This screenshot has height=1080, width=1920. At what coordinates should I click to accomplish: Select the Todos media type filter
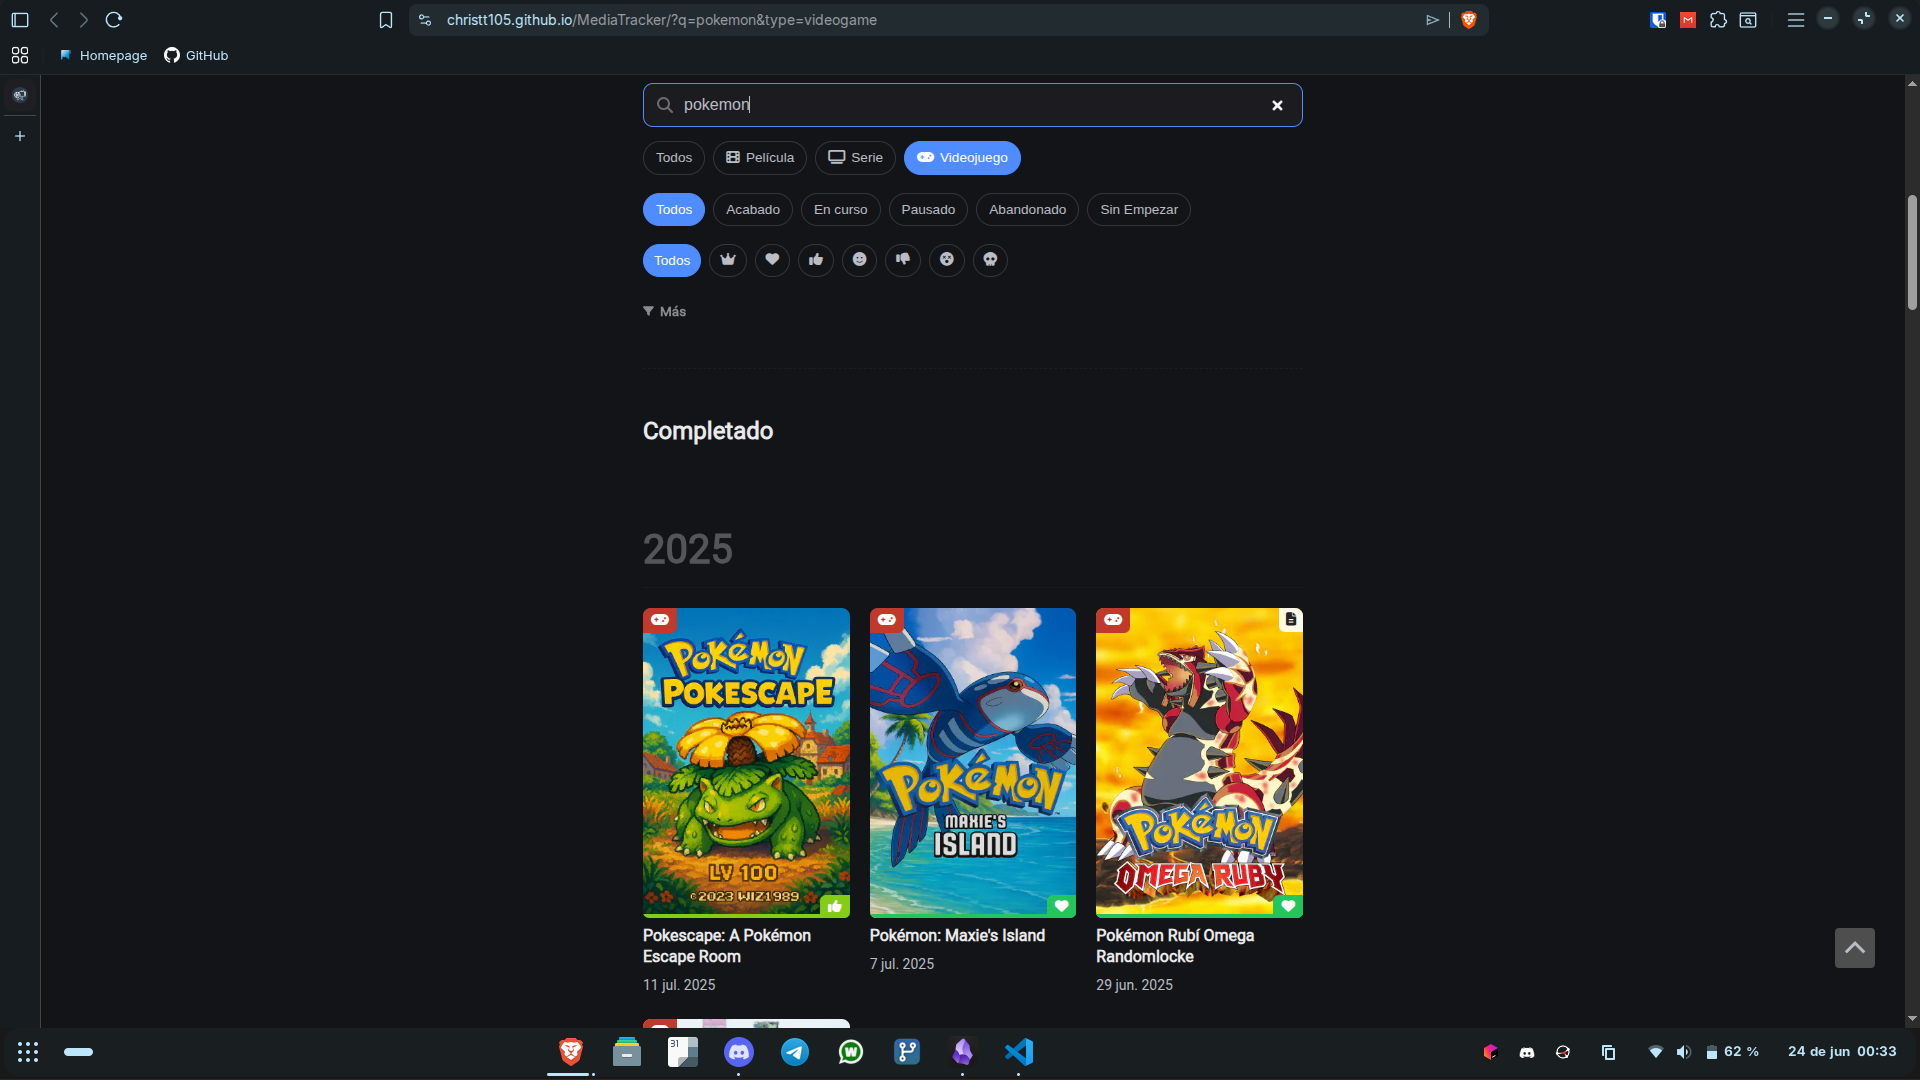(674, 158)
